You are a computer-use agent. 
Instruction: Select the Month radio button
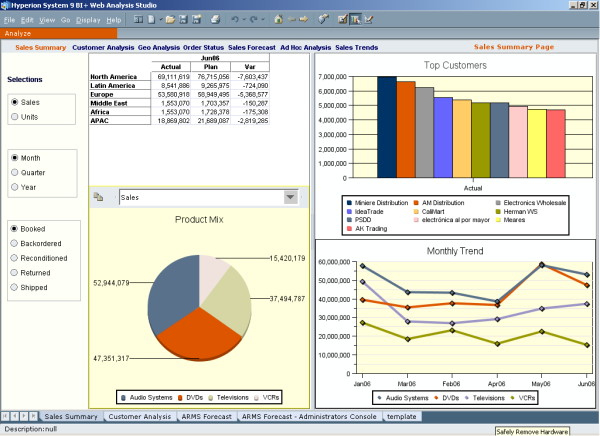[x=15, y=158]
